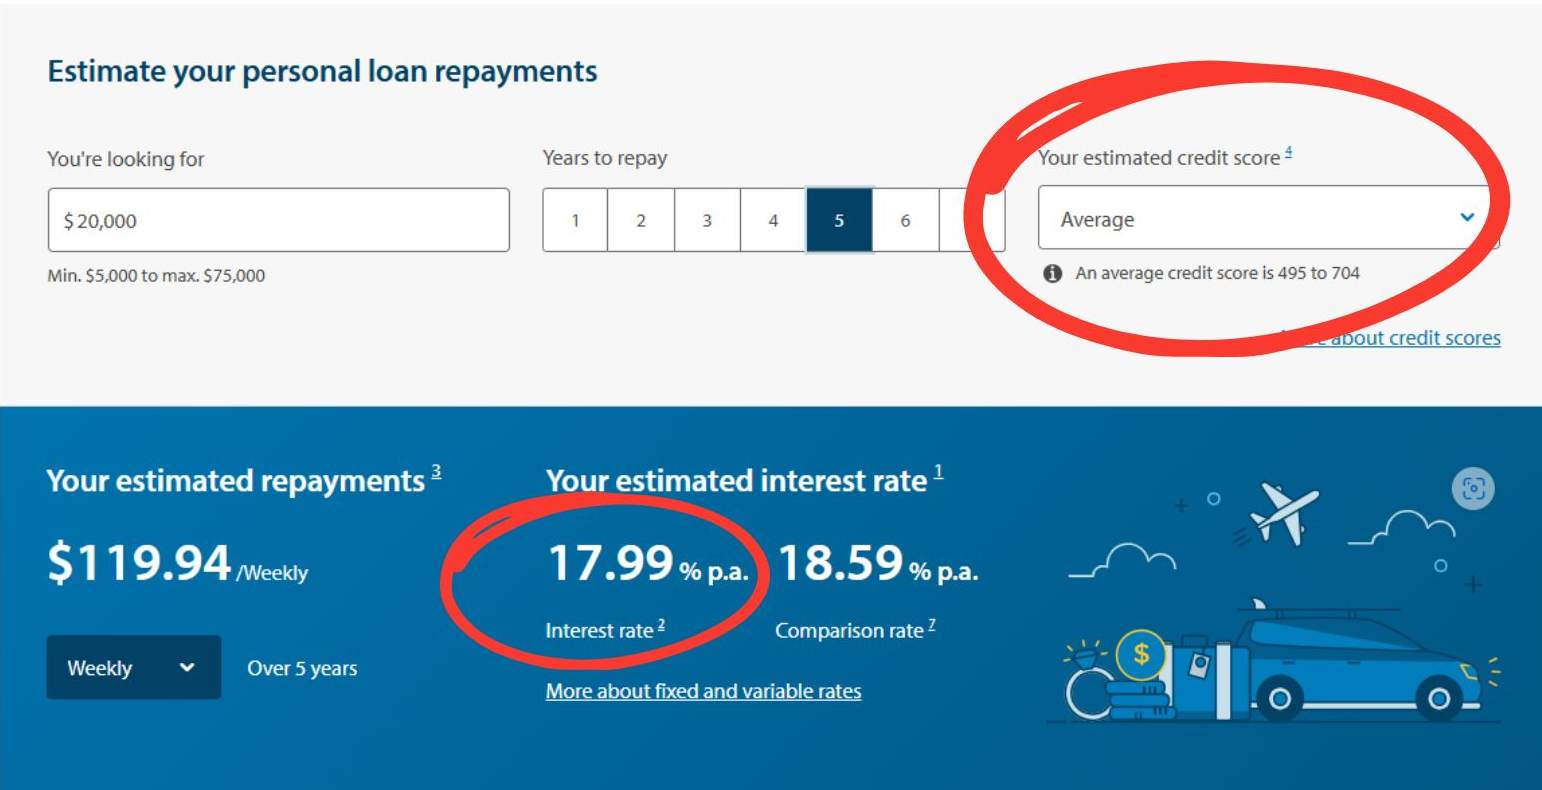Click footnote 1 beside estimated interest rate heading
This screenshot has height=790, width=1542.
click(x=935, y=469)
